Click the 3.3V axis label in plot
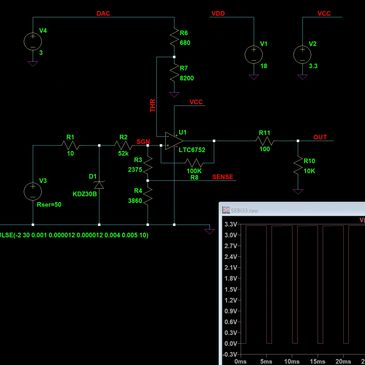365x365 pixels. click(230, 224)
